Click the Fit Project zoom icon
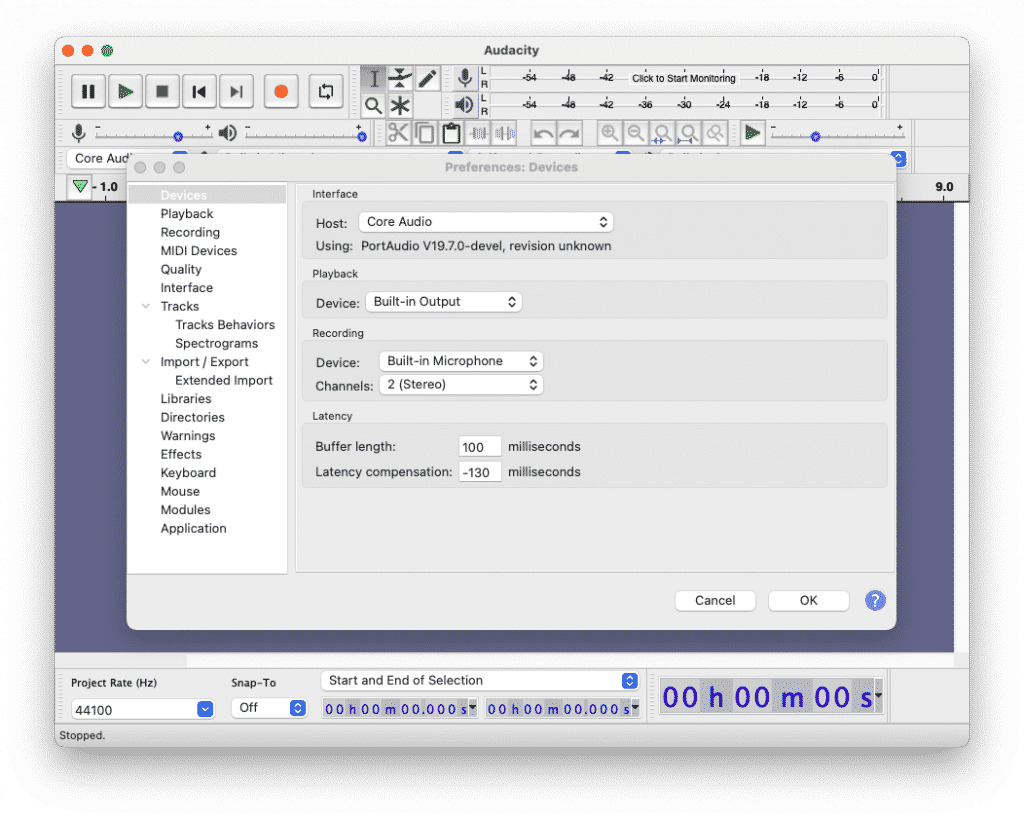Image resolution: width=1024 pixels, height=819 pixels. 688,133
